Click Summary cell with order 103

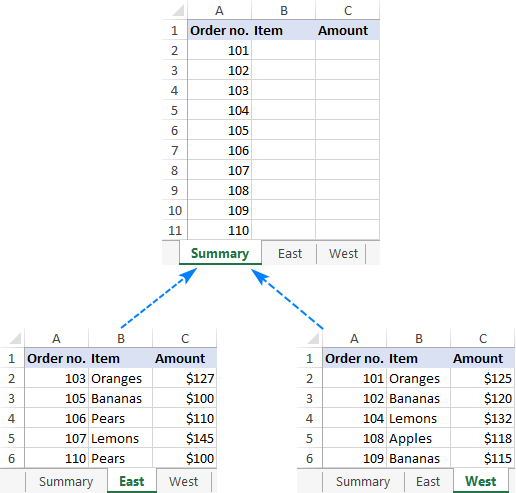point(220,90)
